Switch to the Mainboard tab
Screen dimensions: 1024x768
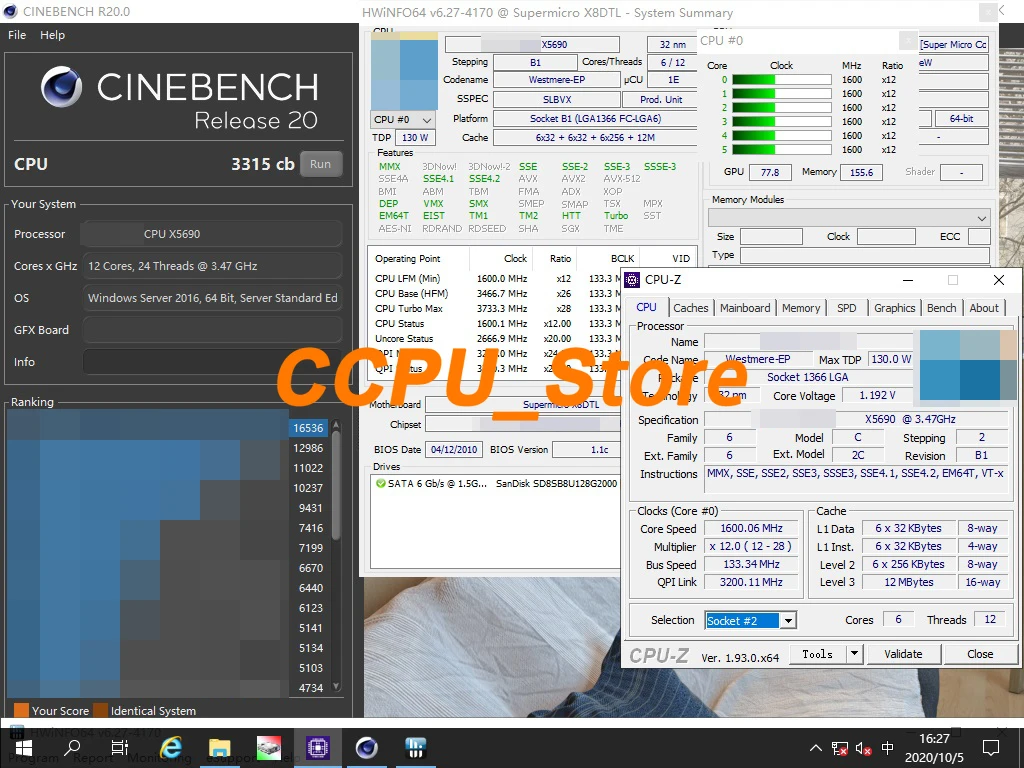pos(745,308)
